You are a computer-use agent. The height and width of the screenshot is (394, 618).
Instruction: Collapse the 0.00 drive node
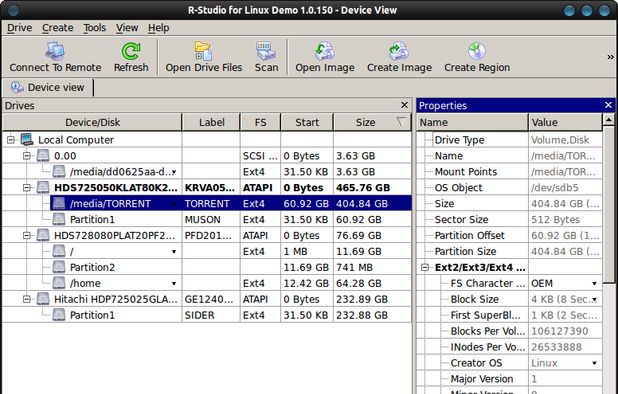(27, 156)
